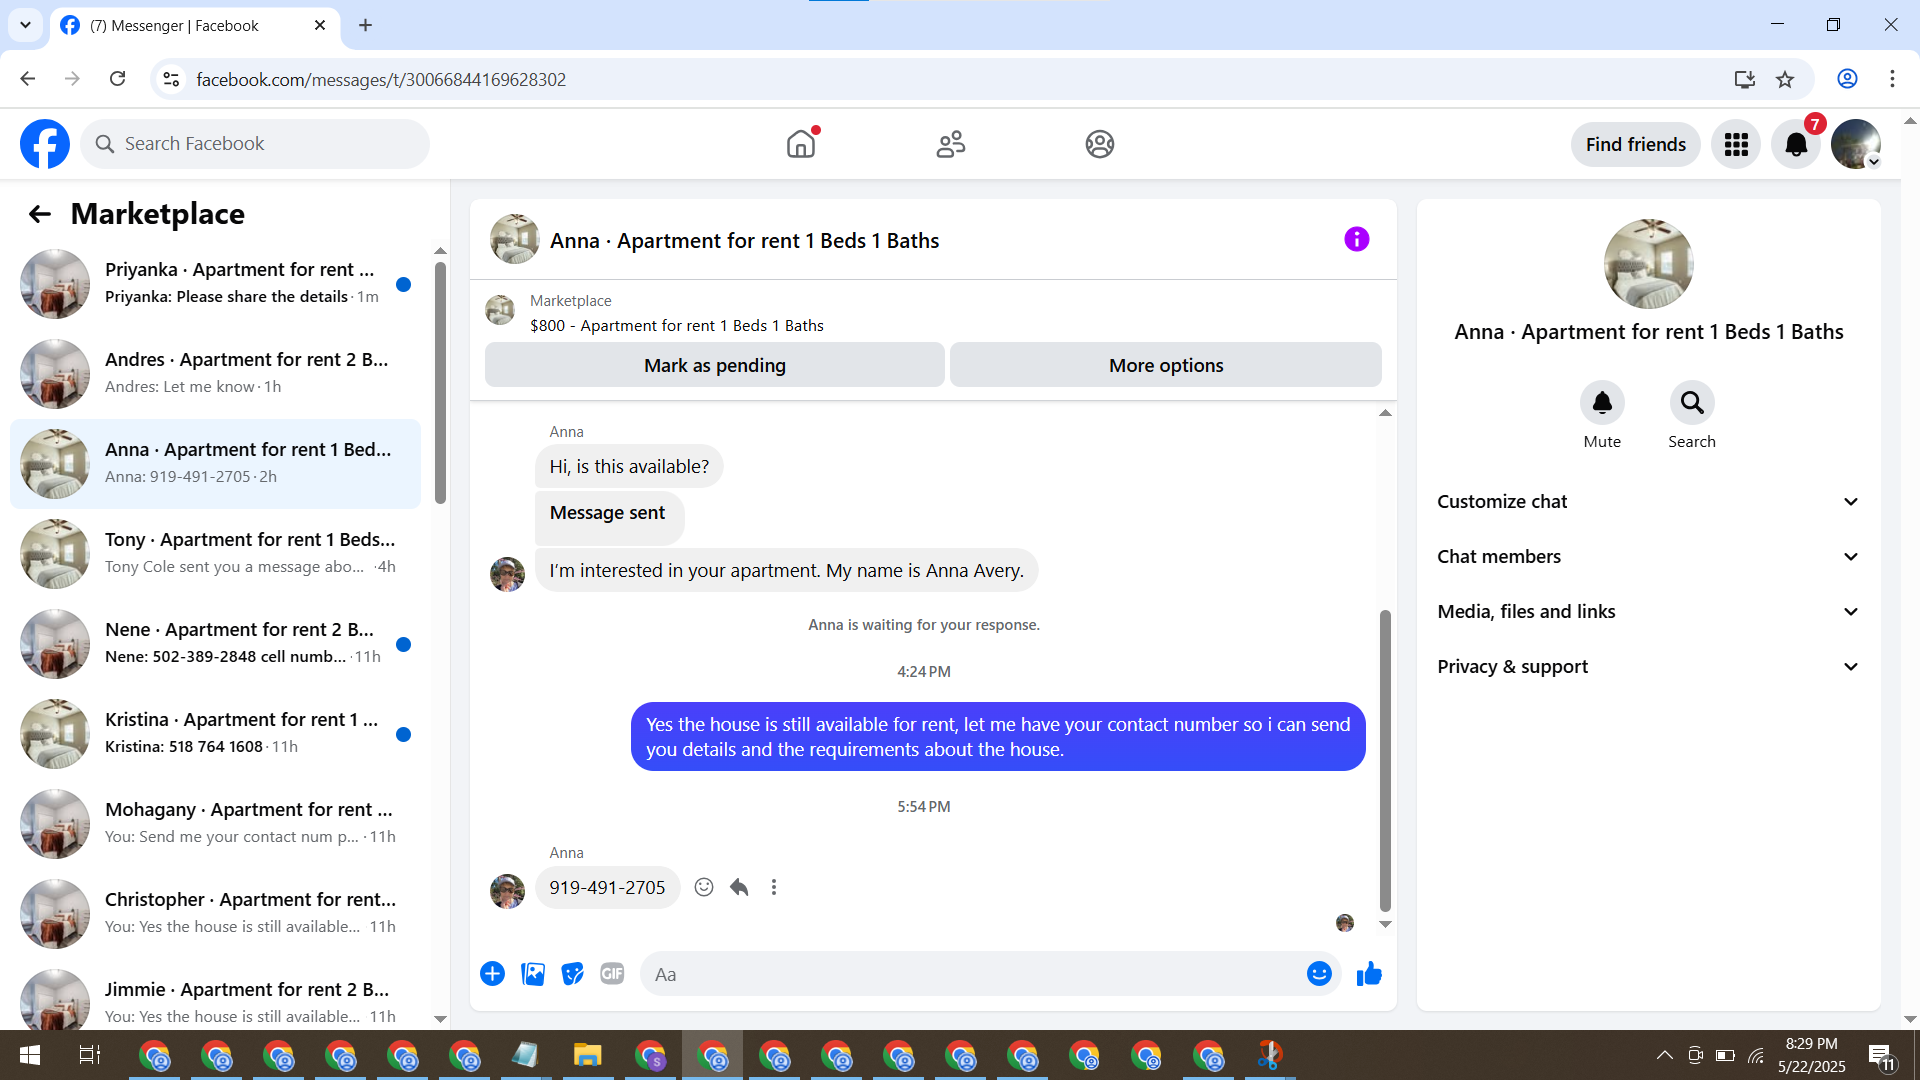Image resolution: width=1920 pixels, height=1080 pixels.
Task: Click Anna's avatar beside the phone number message
Action: pyautogui.click(x=507, y=891)
